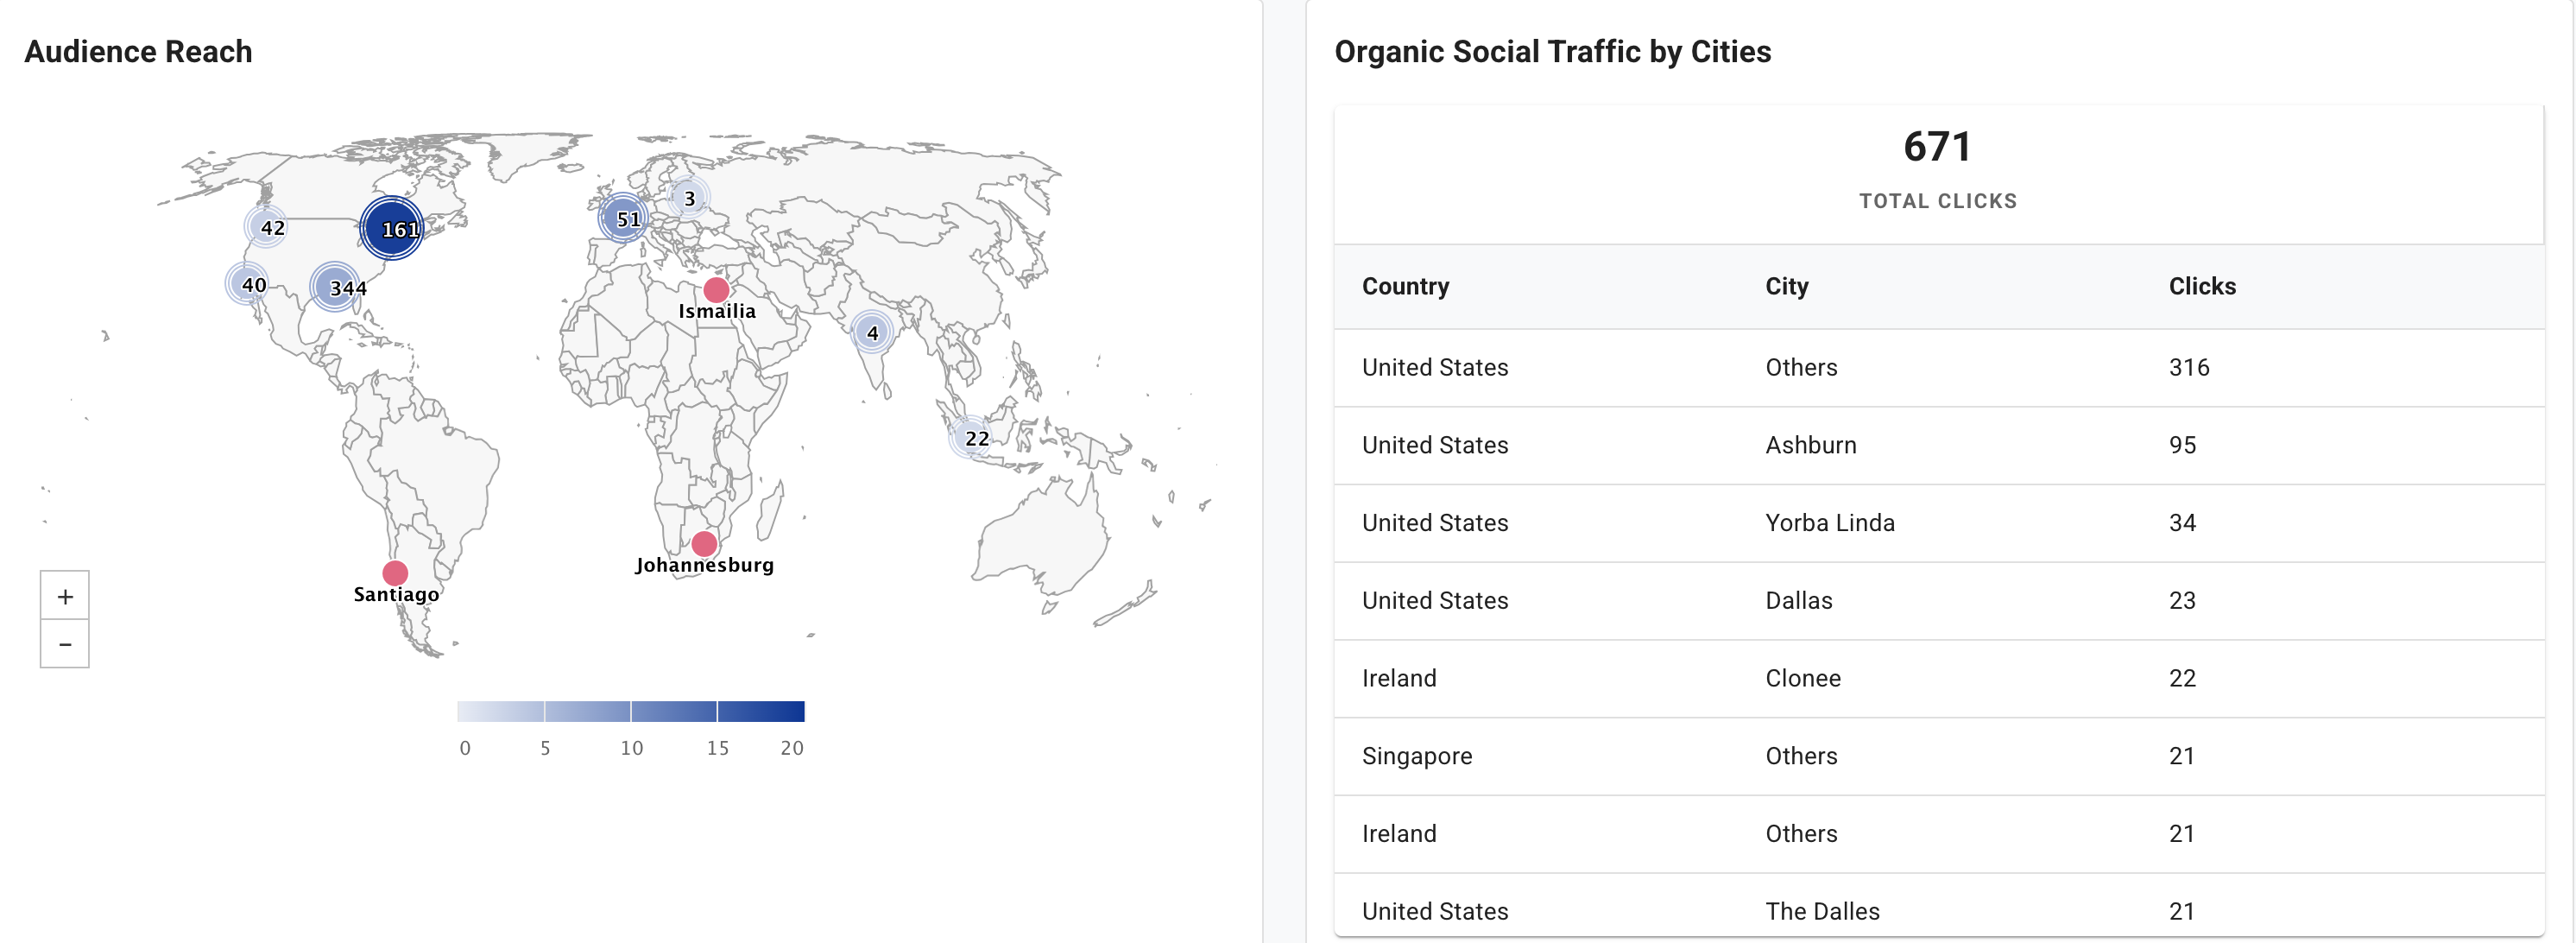Click the 4 cluster marker over India
Screen dimensions: 2576x943
pos(872,332)
